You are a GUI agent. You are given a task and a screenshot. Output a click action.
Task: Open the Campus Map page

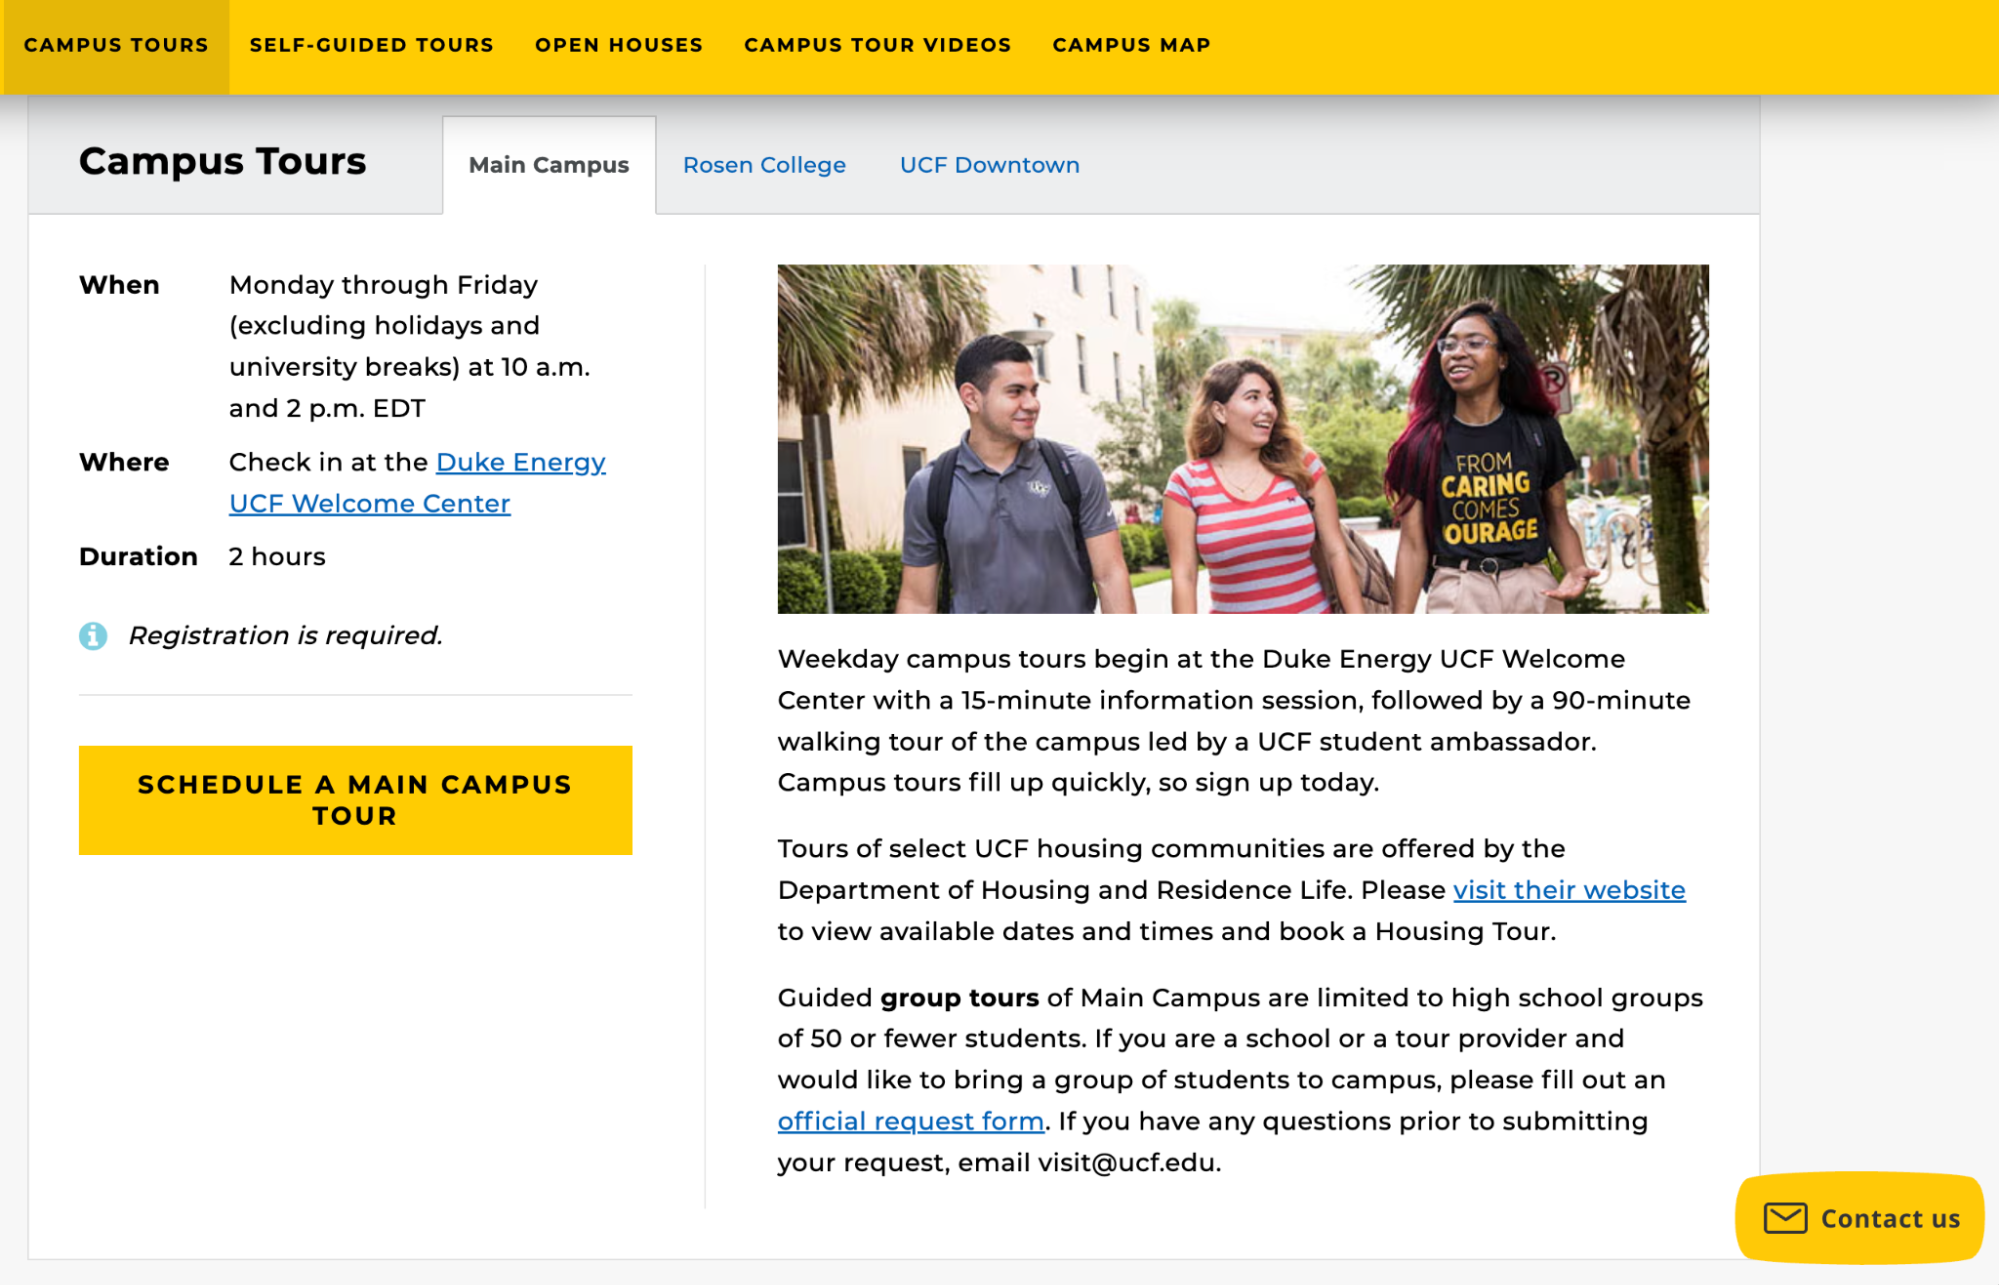(x=1131, y=44)
